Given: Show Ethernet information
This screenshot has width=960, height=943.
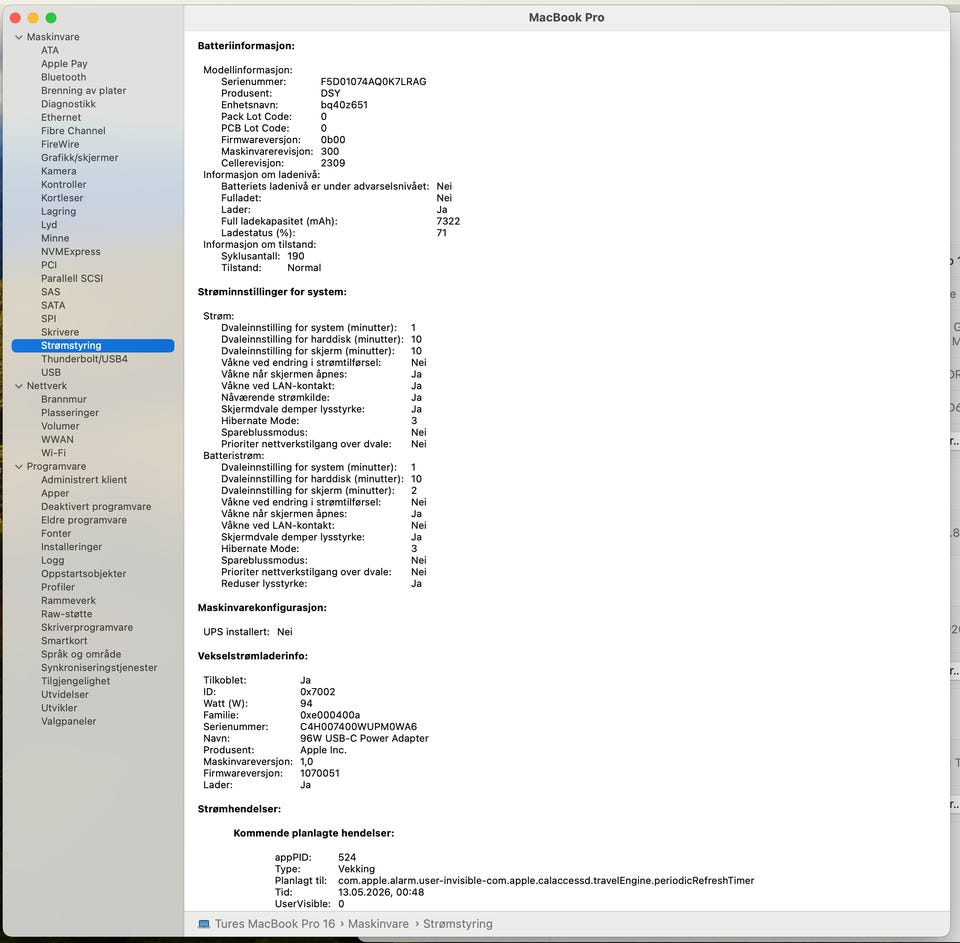Looking at the screenshot, I should click(61, 118).
